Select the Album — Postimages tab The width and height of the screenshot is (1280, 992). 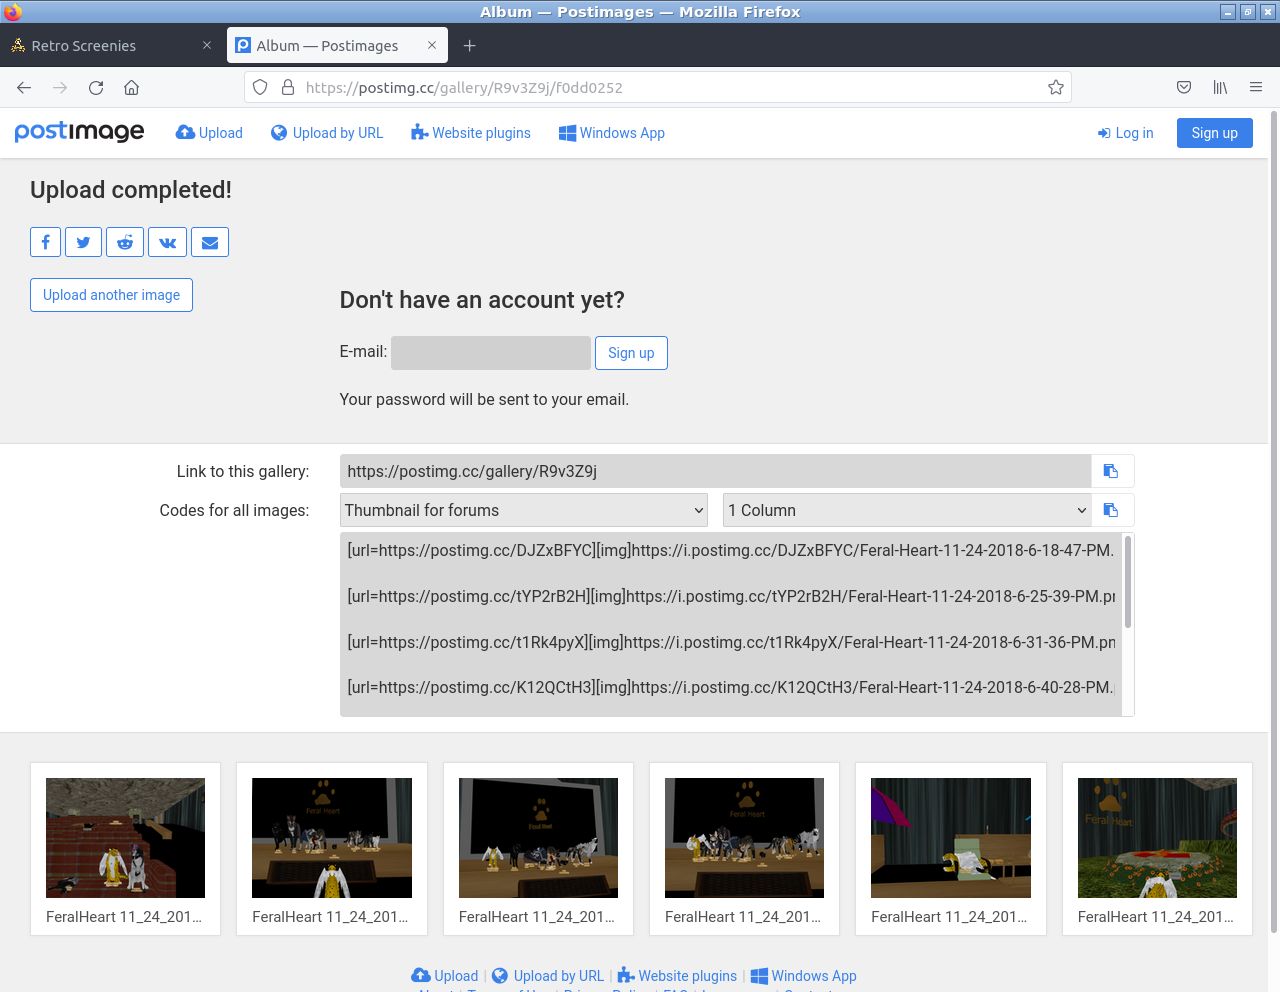(337, 46)
